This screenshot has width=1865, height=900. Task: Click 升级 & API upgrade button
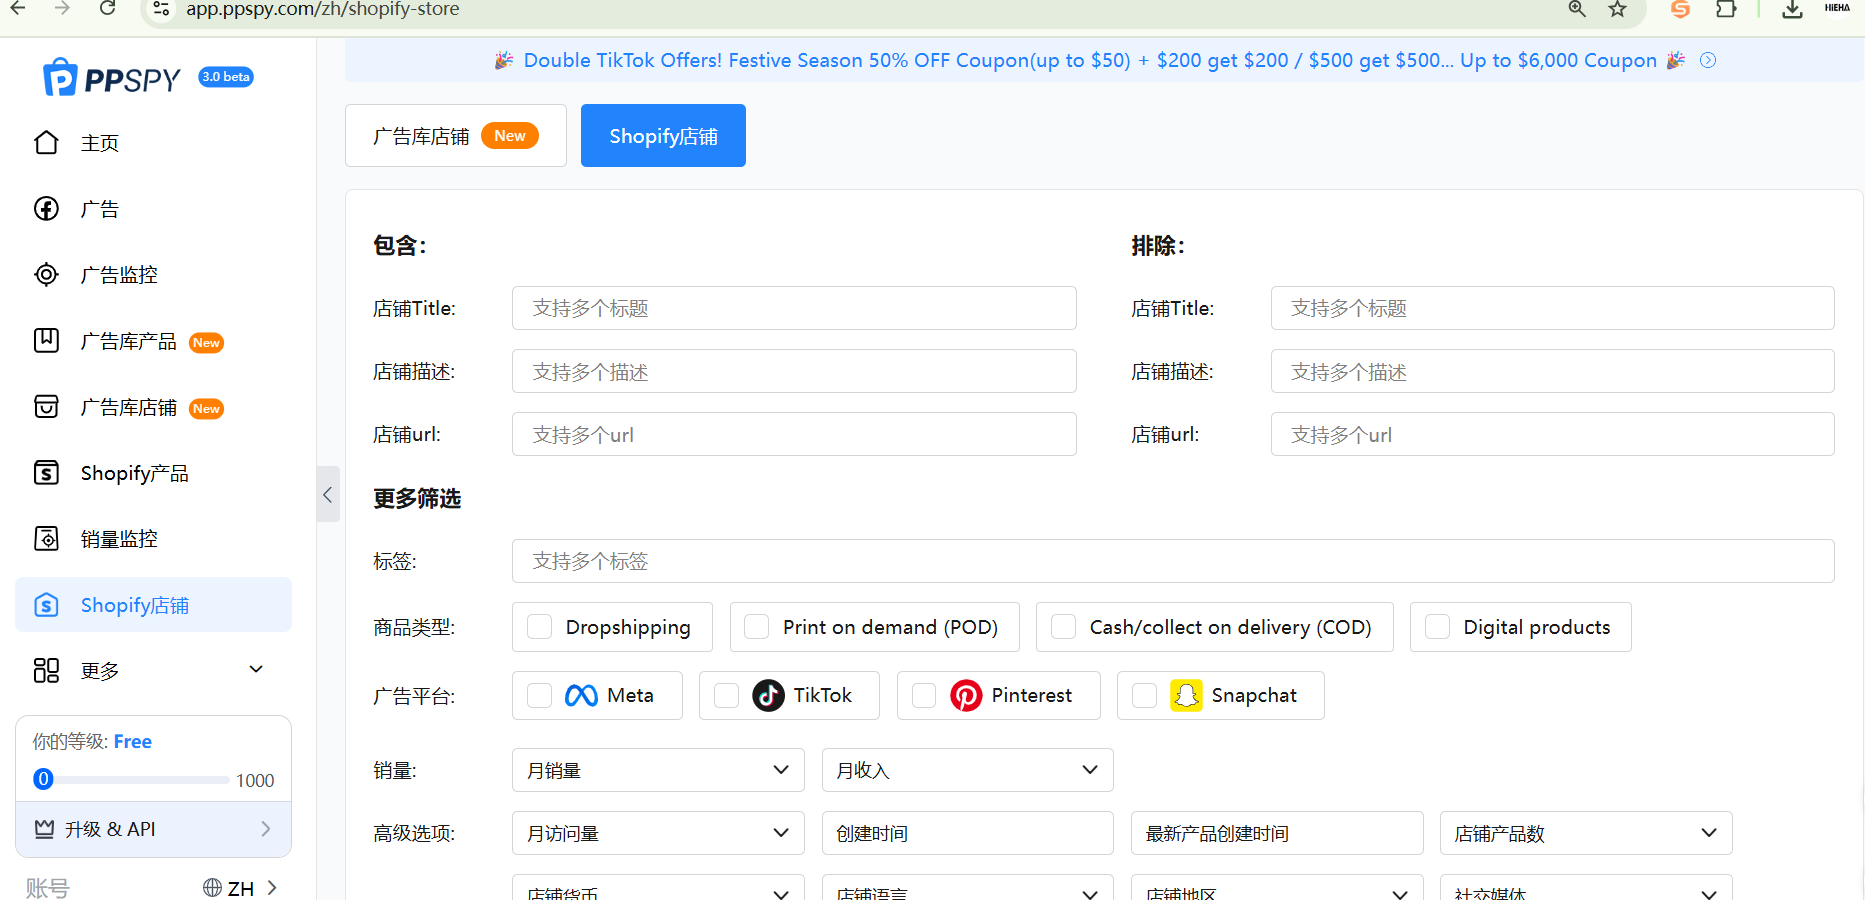[x=153, y=829]
